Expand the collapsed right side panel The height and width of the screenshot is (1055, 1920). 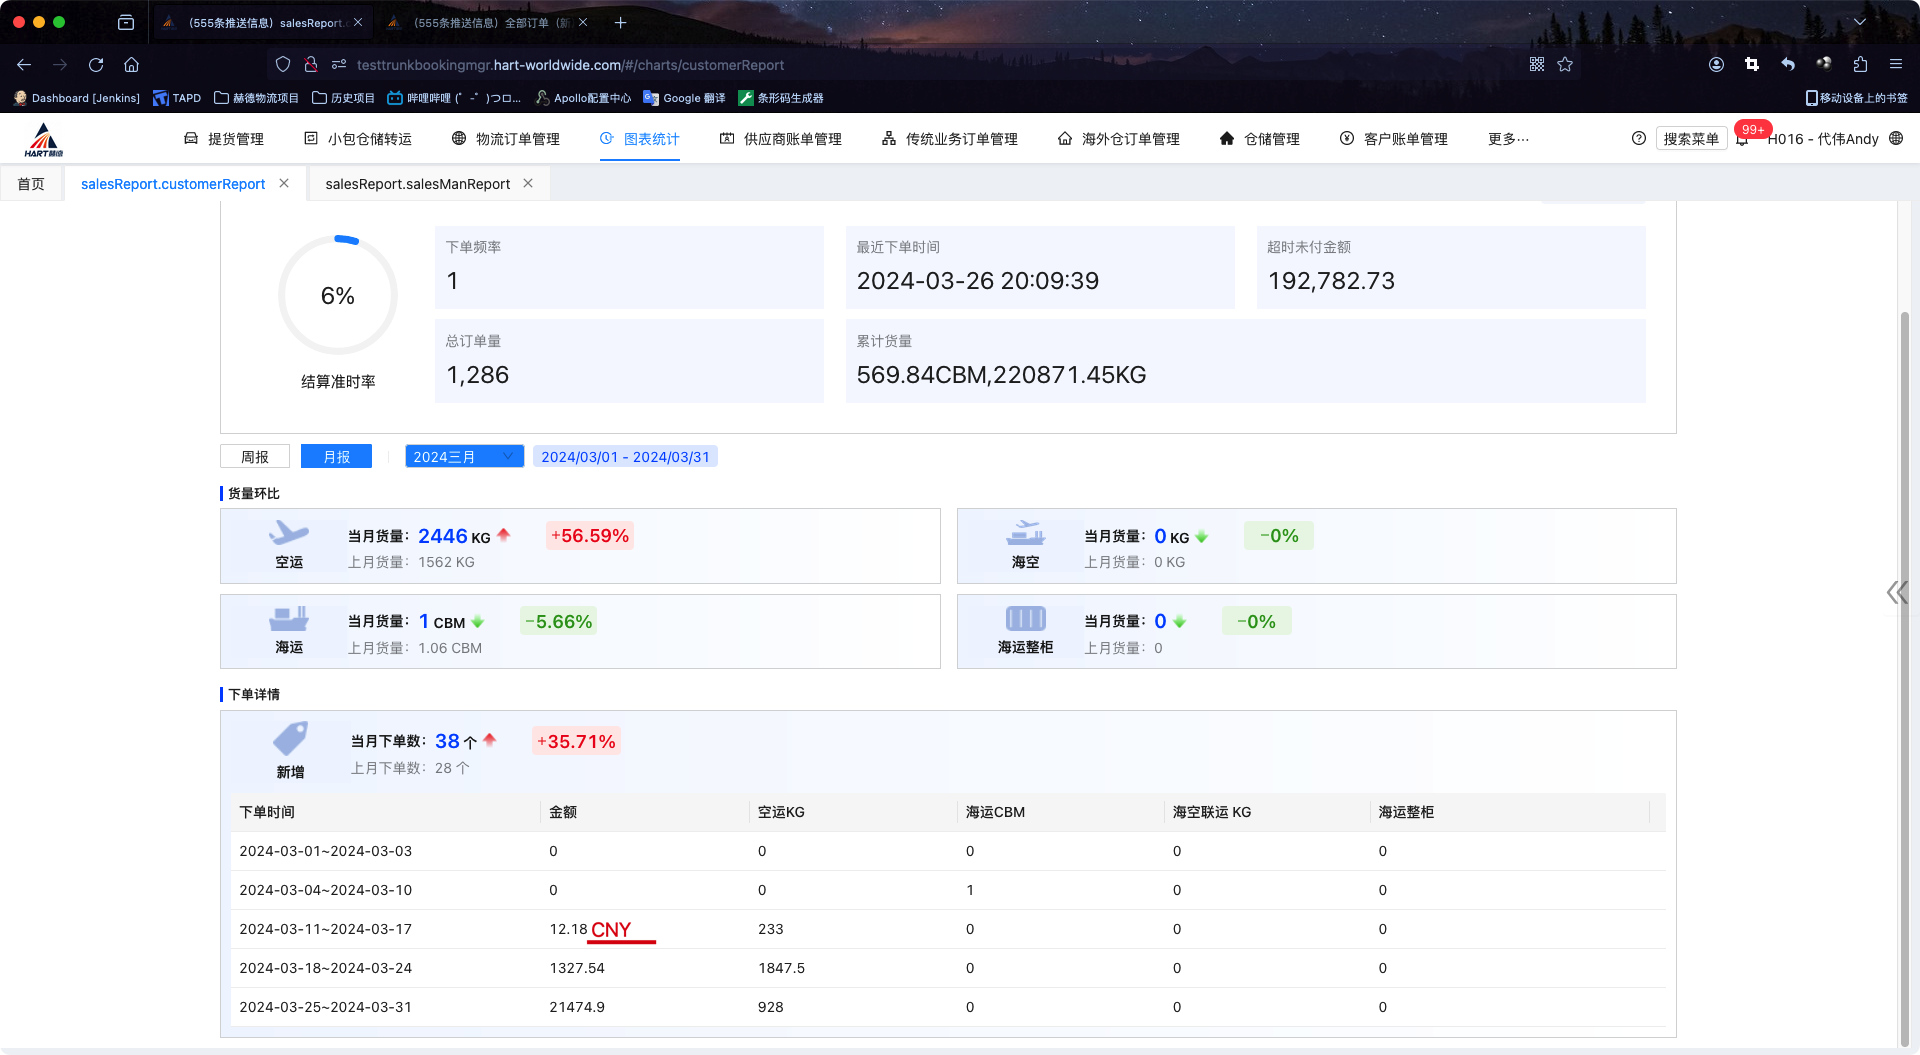pos(1895,593)
